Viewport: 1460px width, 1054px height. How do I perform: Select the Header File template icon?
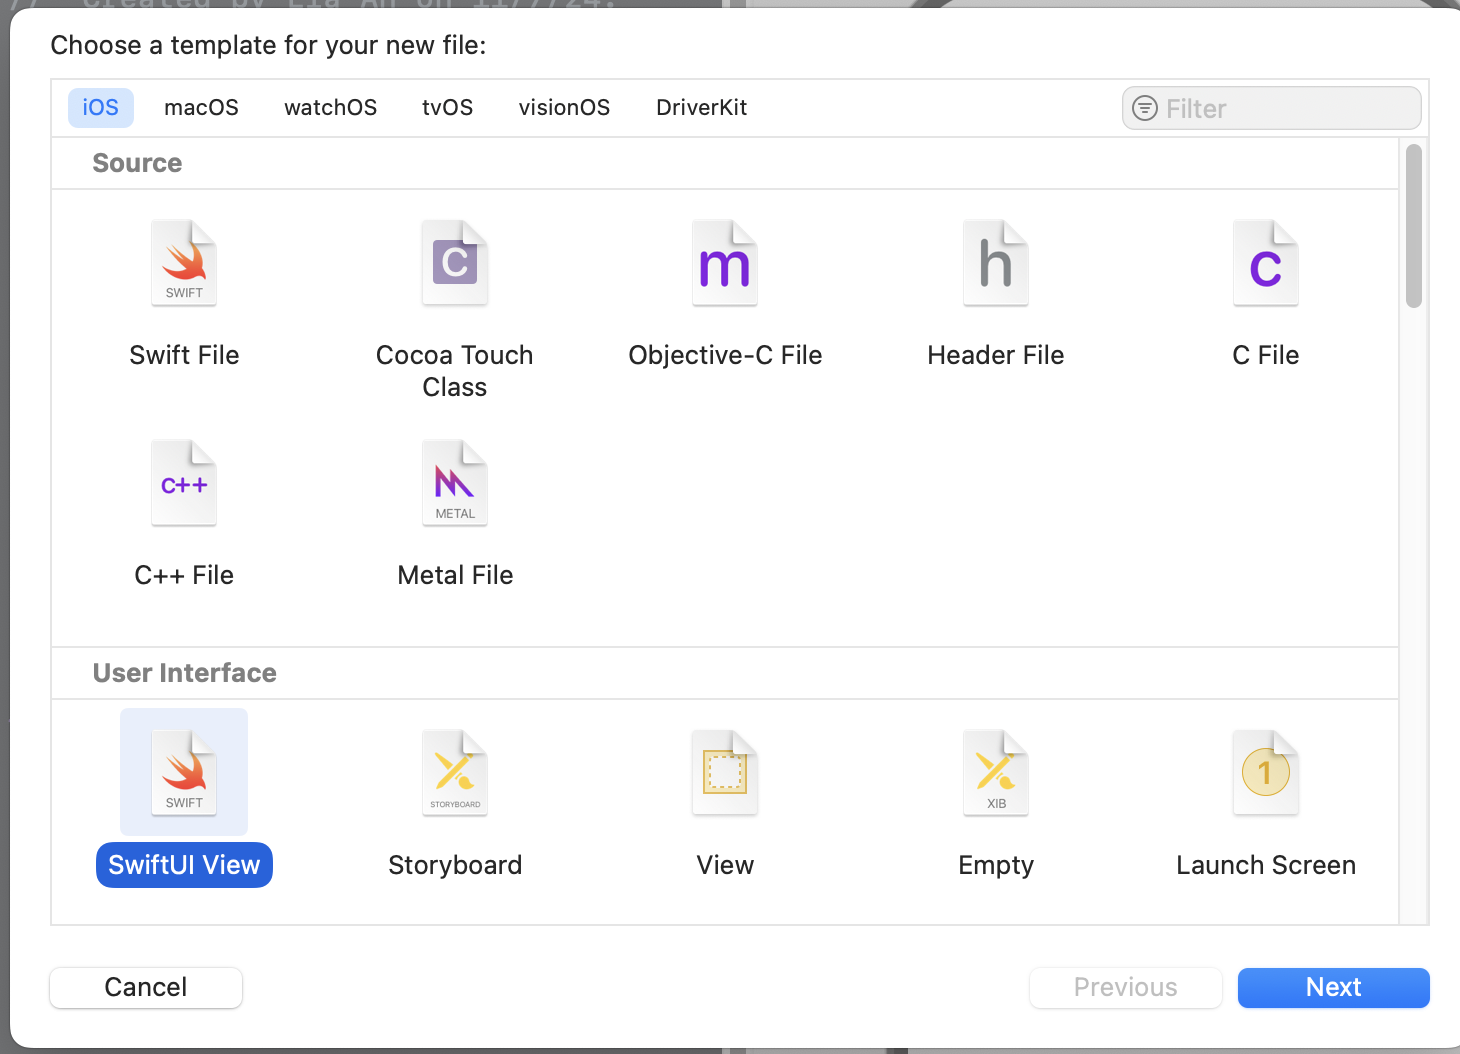[x=996, y=263]
